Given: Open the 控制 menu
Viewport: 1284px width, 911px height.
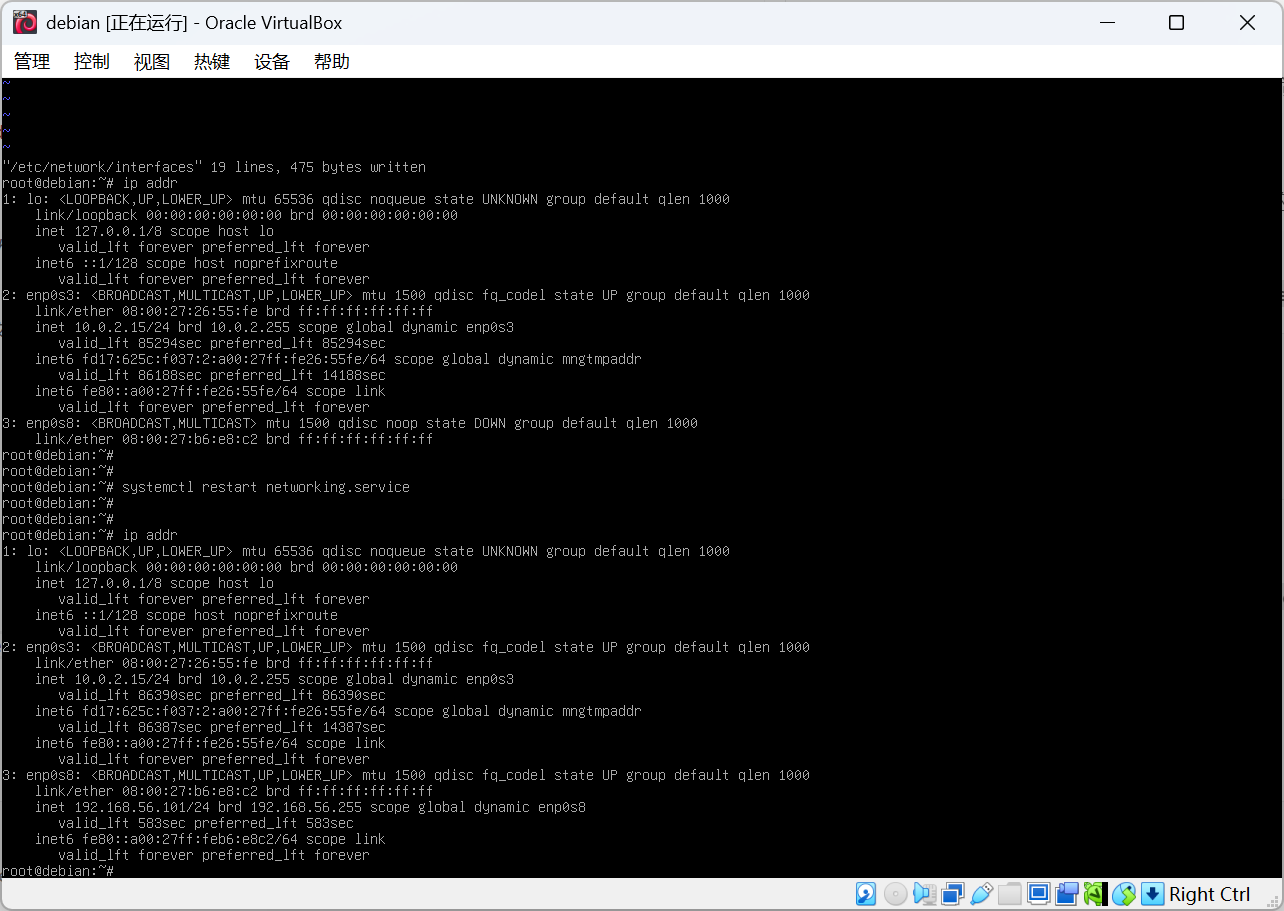Looking at the screenshot, I should point(92,62).
